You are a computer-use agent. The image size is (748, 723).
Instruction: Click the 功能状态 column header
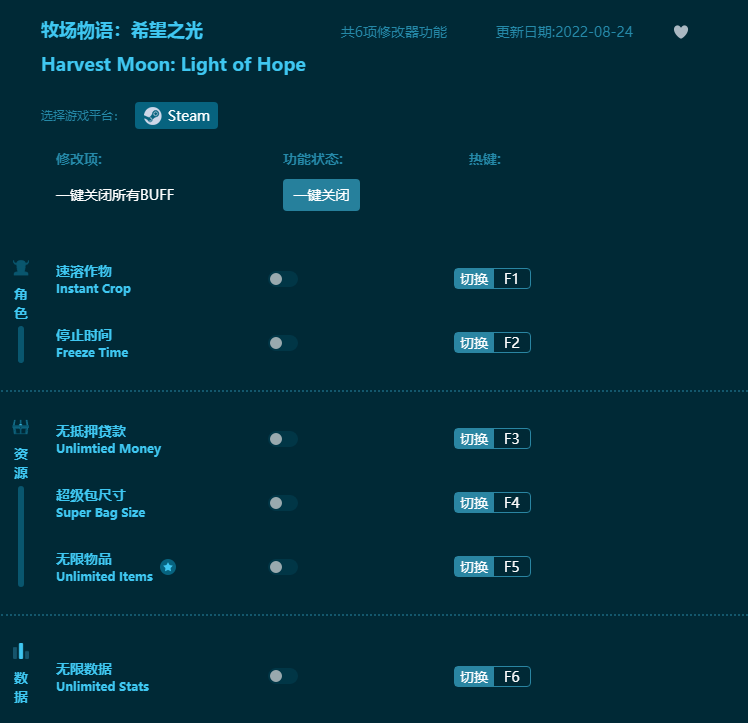313,159
